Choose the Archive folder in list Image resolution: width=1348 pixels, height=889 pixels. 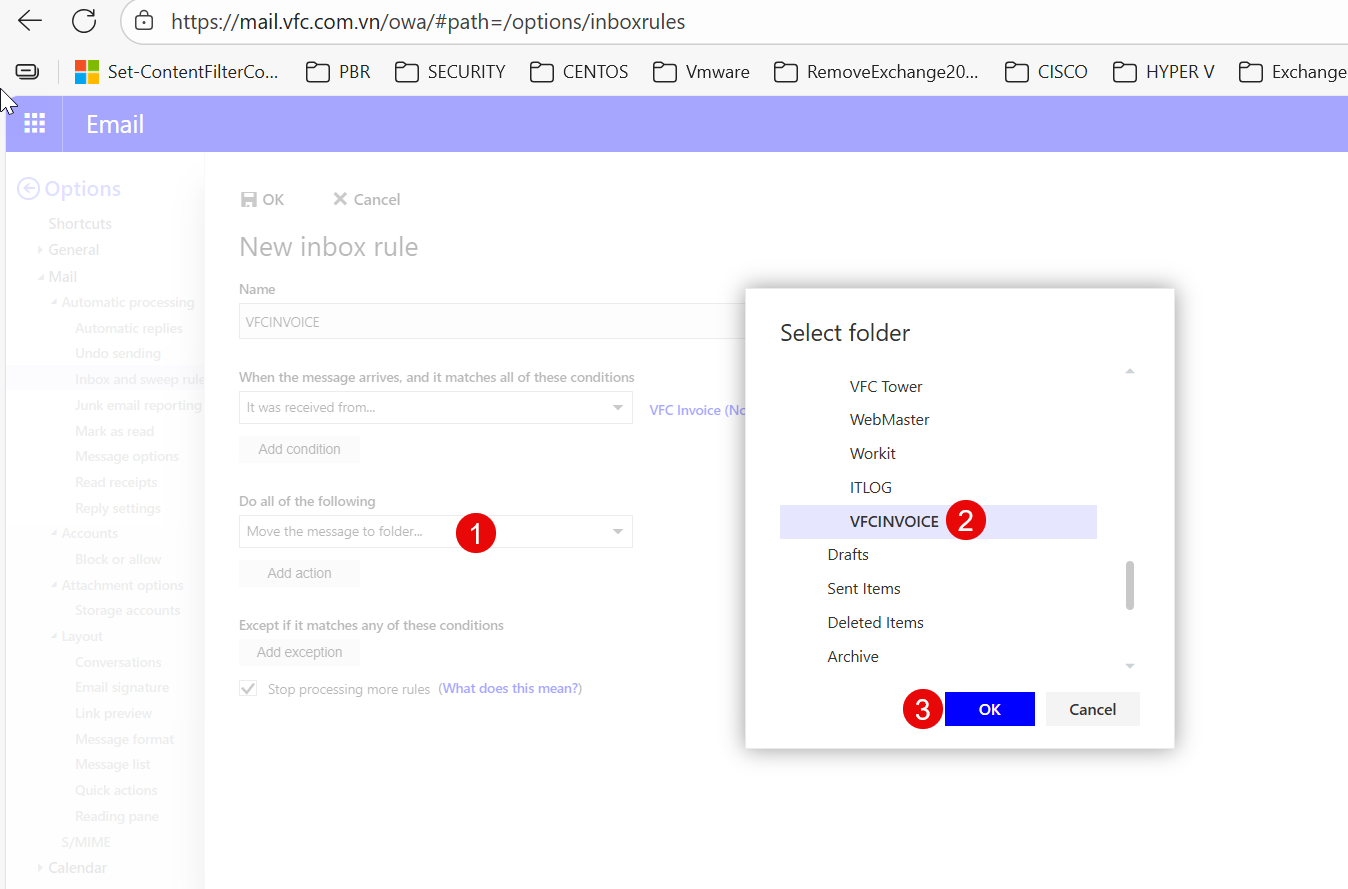853,657
